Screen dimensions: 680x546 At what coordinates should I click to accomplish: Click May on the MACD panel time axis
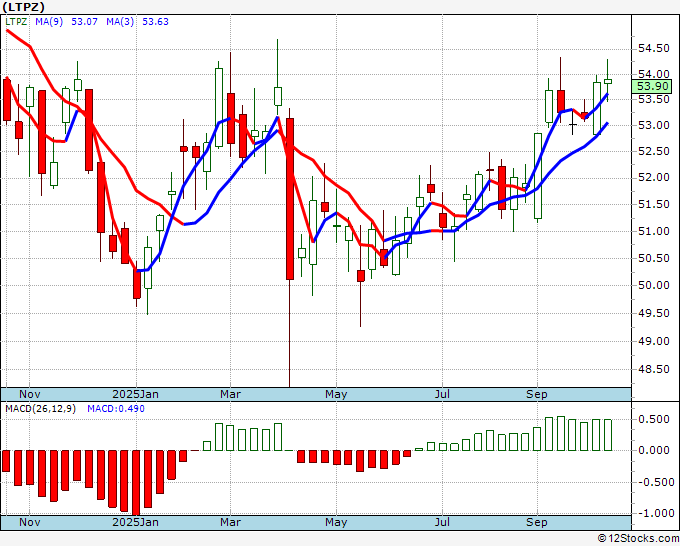(336, 522)
